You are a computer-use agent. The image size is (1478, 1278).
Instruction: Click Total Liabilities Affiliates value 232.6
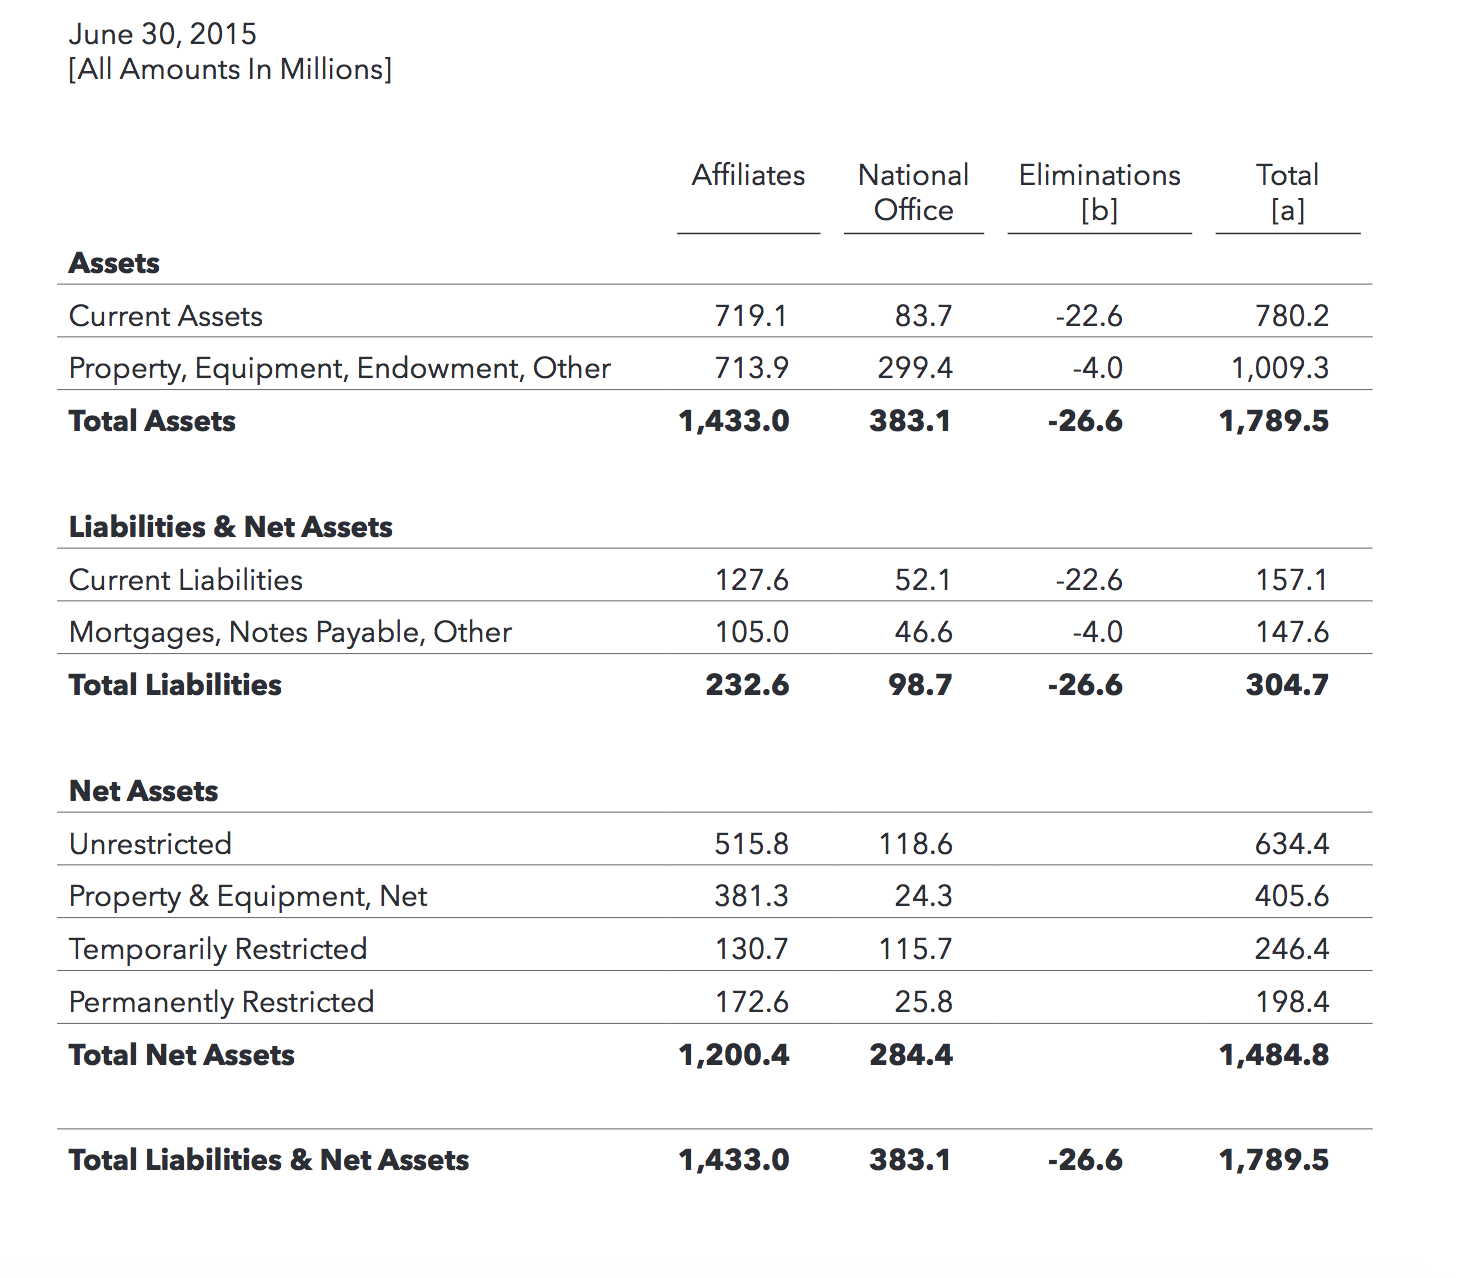[x=747, y=685]
